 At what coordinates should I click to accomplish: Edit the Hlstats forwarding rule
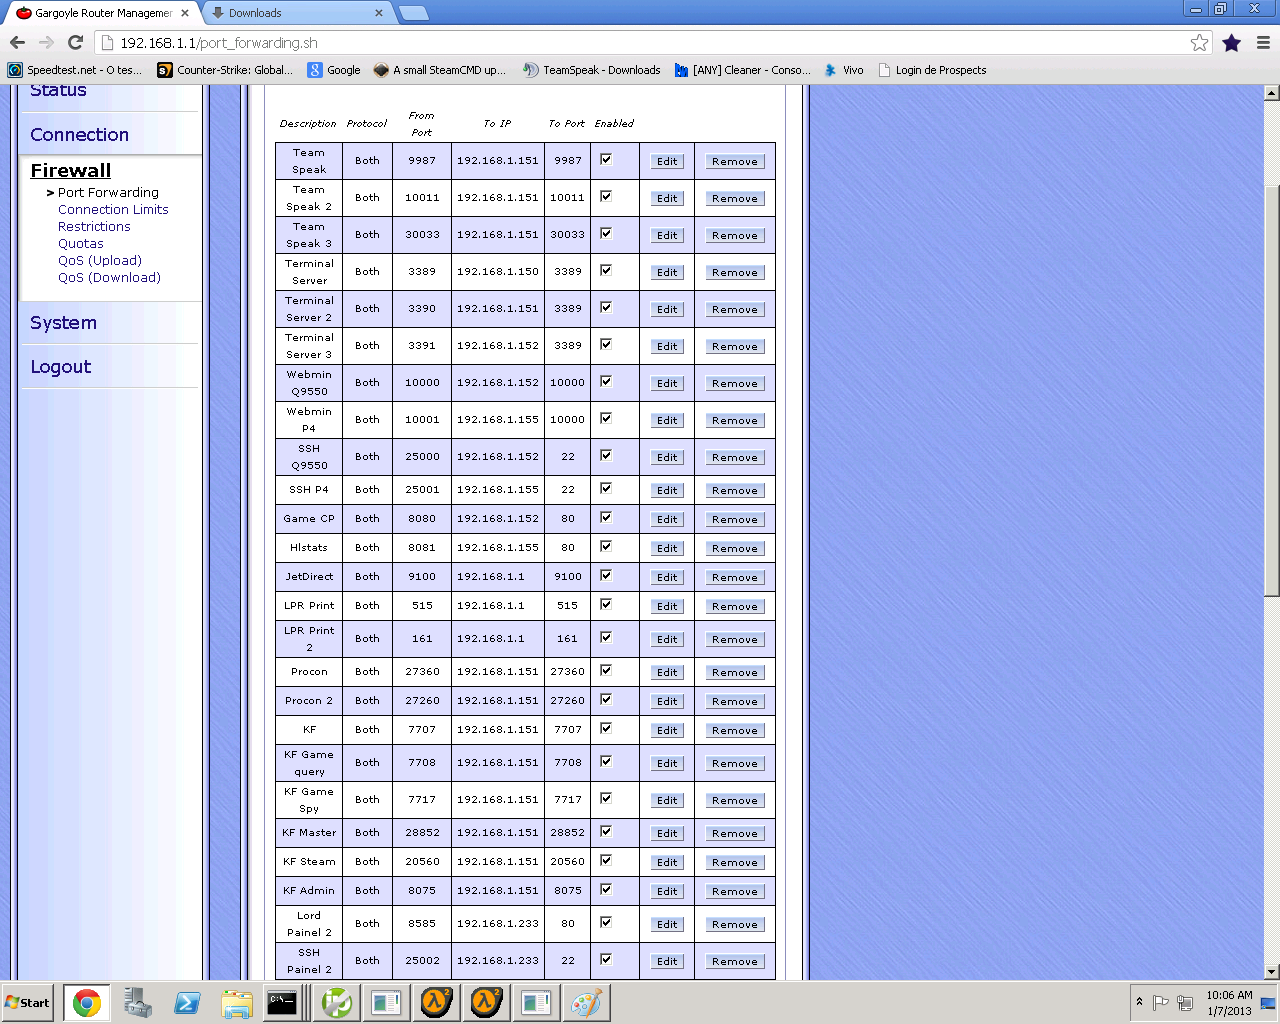(667, 548)
